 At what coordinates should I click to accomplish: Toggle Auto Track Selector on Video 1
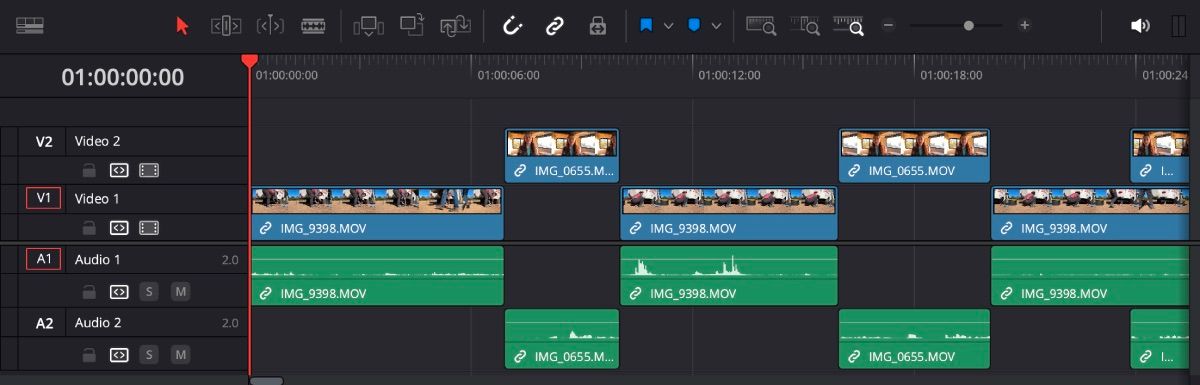(118, 228)
